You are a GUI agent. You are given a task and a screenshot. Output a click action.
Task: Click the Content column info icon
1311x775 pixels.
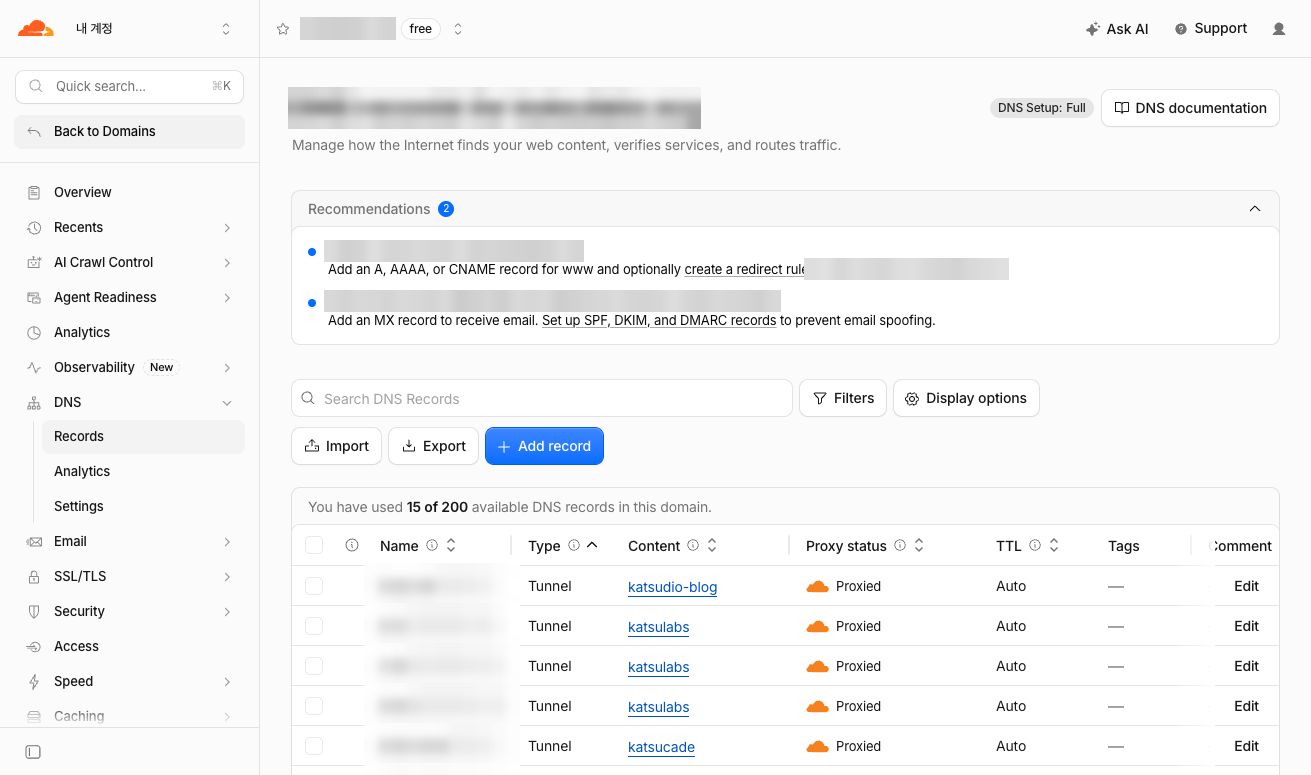click(692, 546)
